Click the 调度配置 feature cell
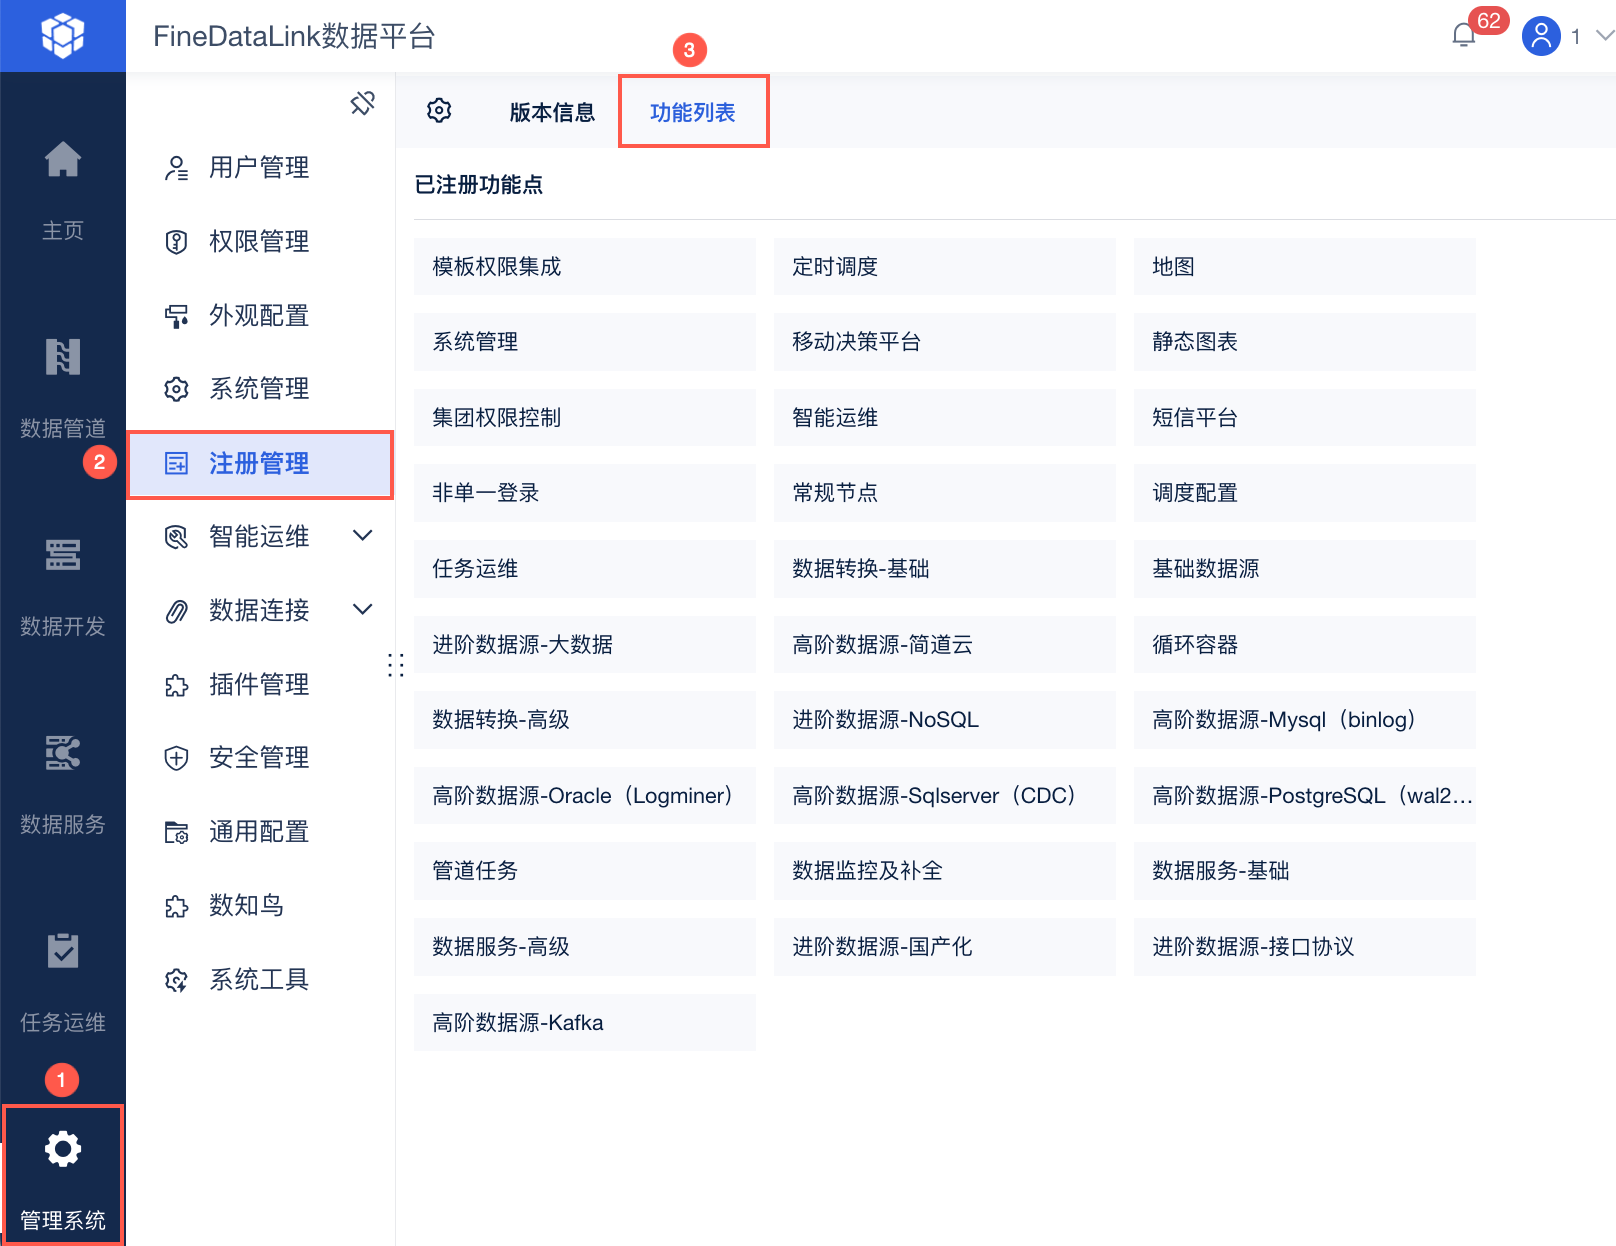Viewport: 1616px width, 1246px height. coord(1305,493)
